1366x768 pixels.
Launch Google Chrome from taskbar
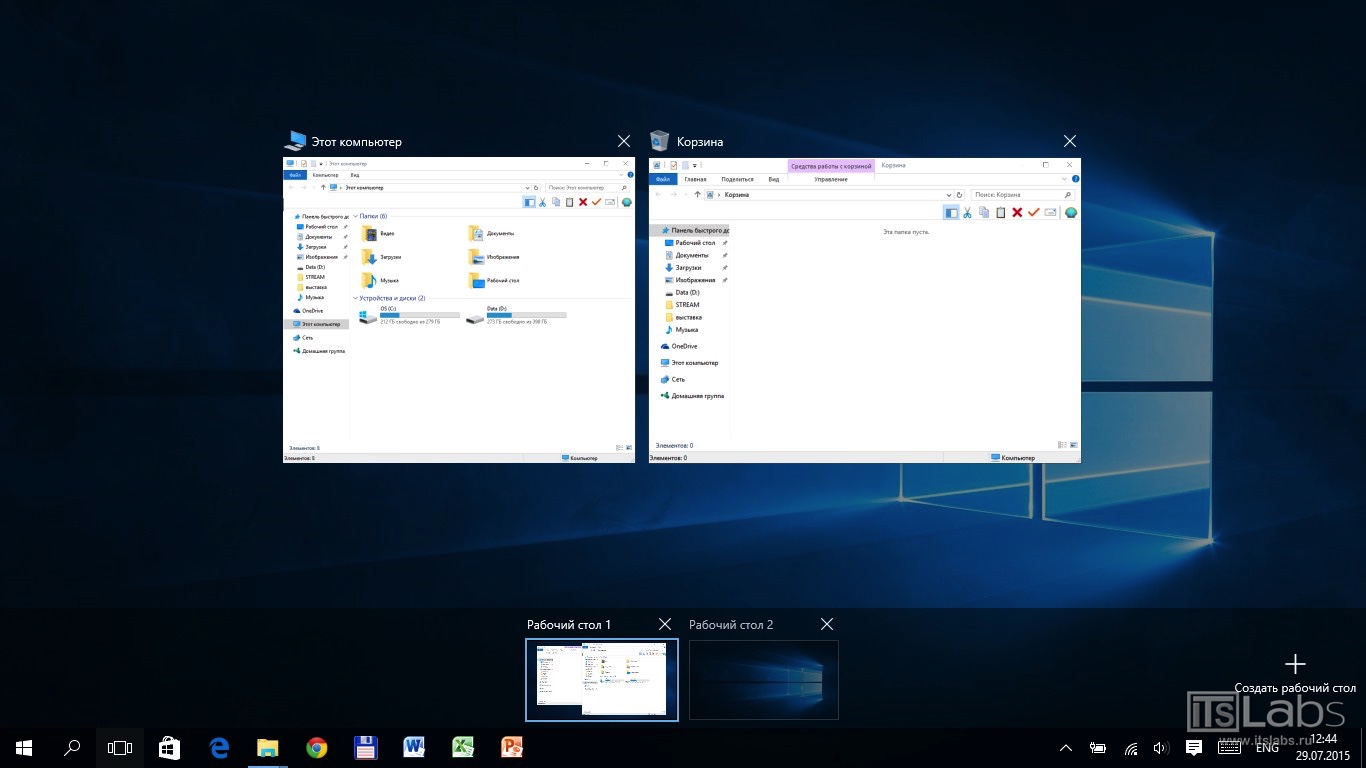tap(316, 747)
